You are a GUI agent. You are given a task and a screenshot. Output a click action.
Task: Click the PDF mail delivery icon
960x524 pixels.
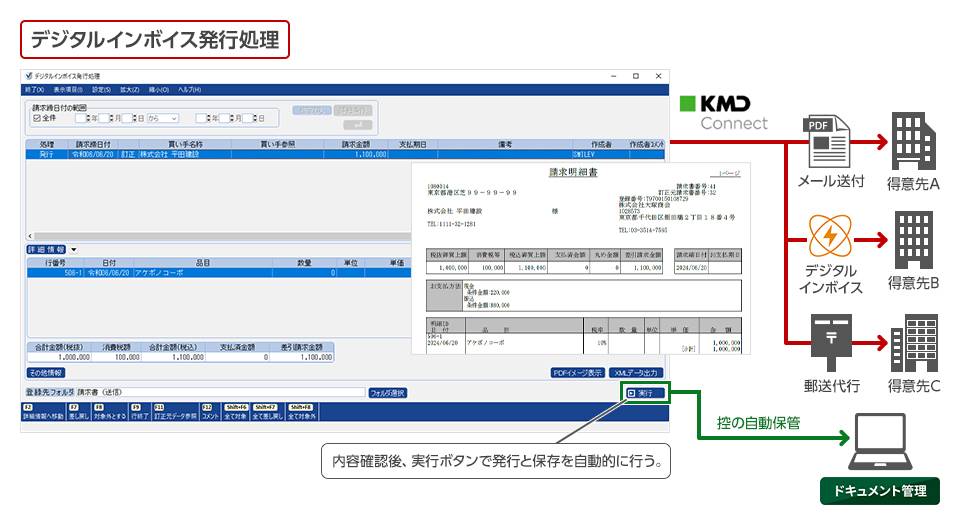827,140
